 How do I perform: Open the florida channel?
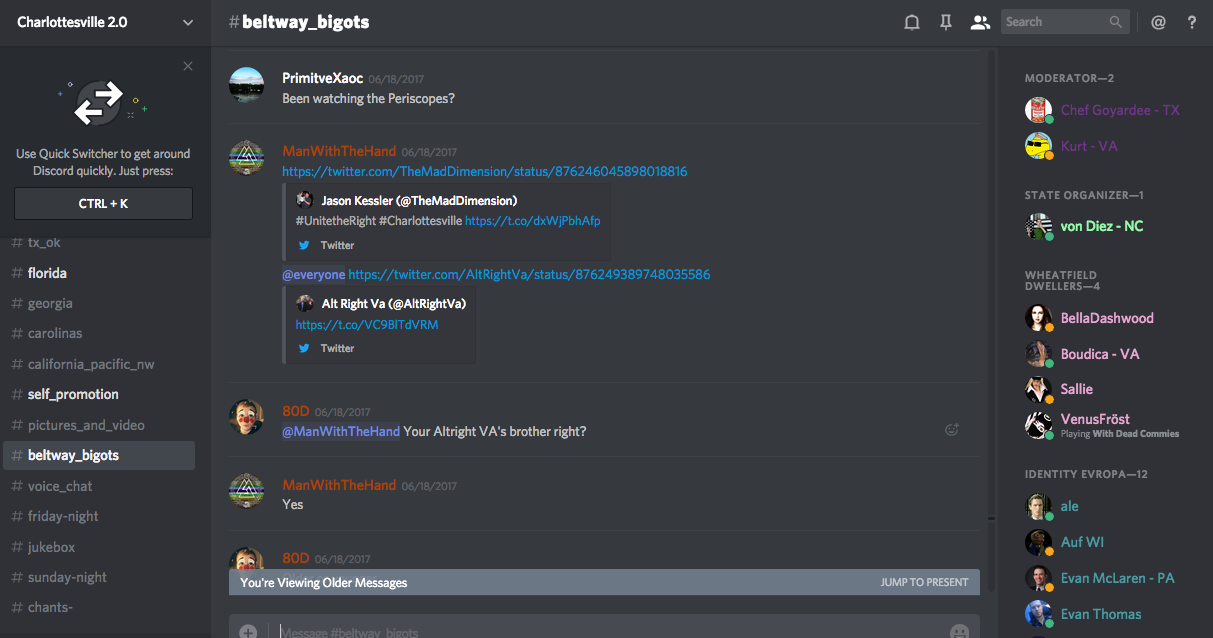tap(47, 273)
